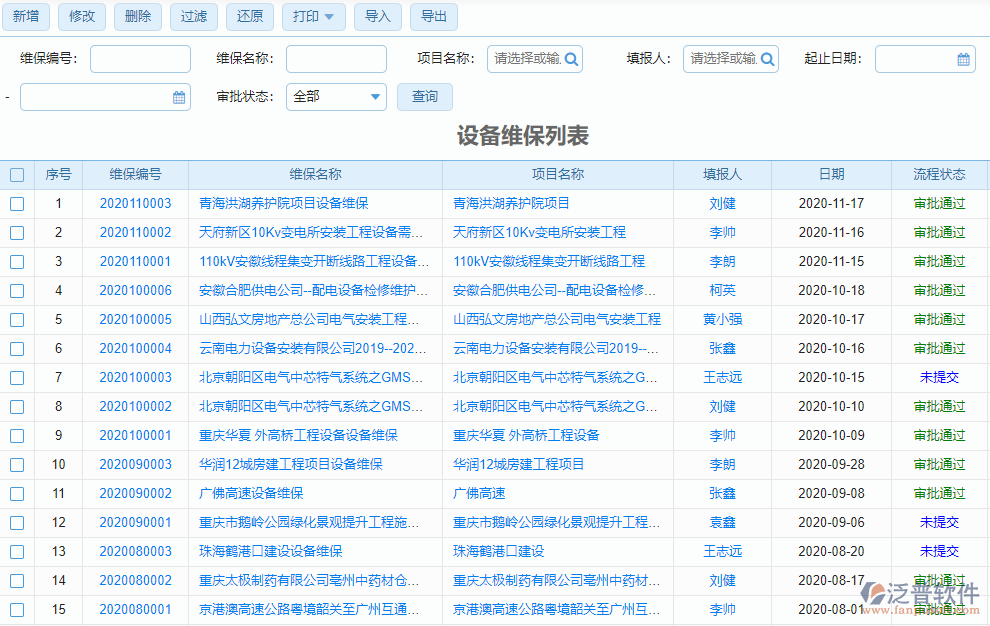Image resolution: width=990 pixels, height=626 pixels.
Task: Click the 查询 (Query) button
Action: click(x=424, y=96)
